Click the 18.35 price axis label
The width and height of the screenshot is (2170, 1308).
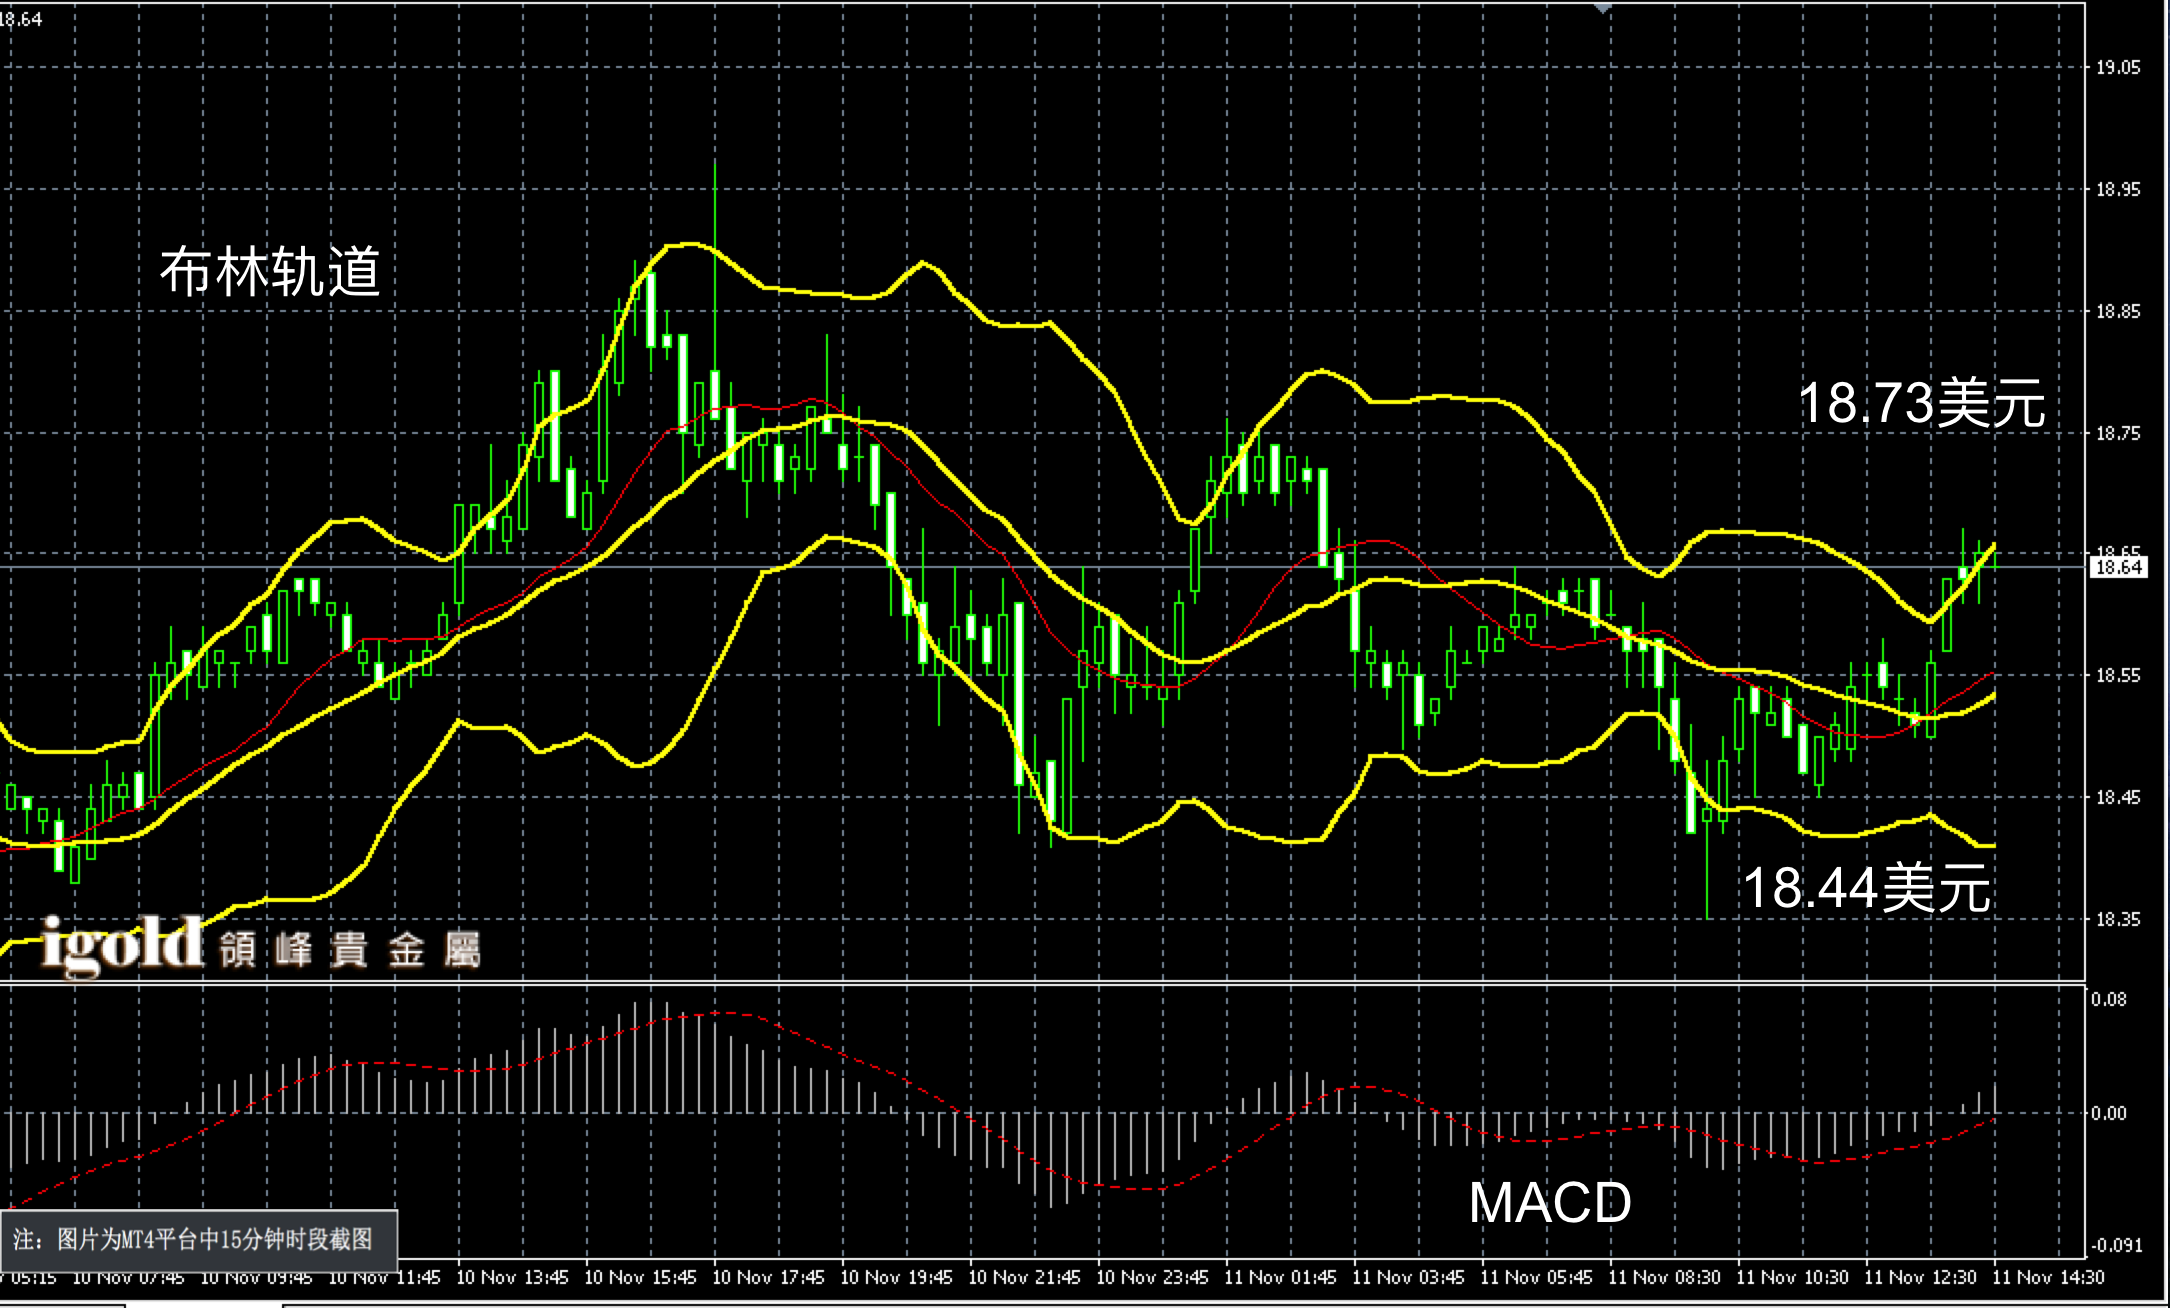2119,920
